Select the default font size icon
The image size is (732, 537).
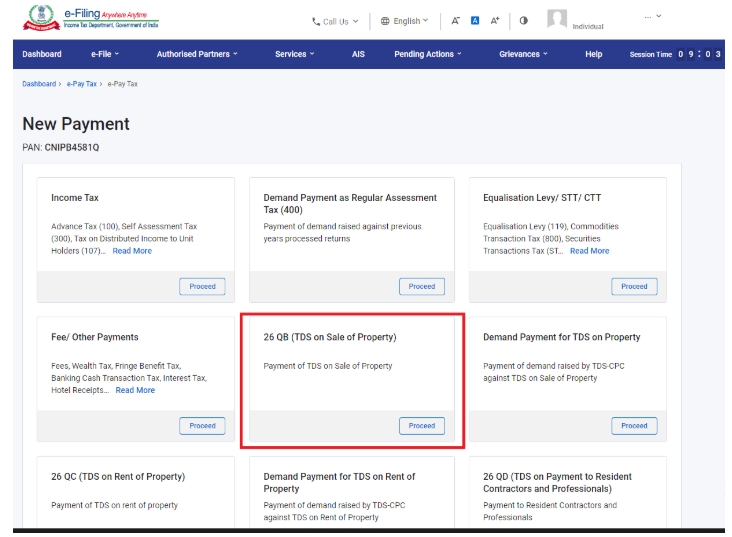click(x=475, y=21)
